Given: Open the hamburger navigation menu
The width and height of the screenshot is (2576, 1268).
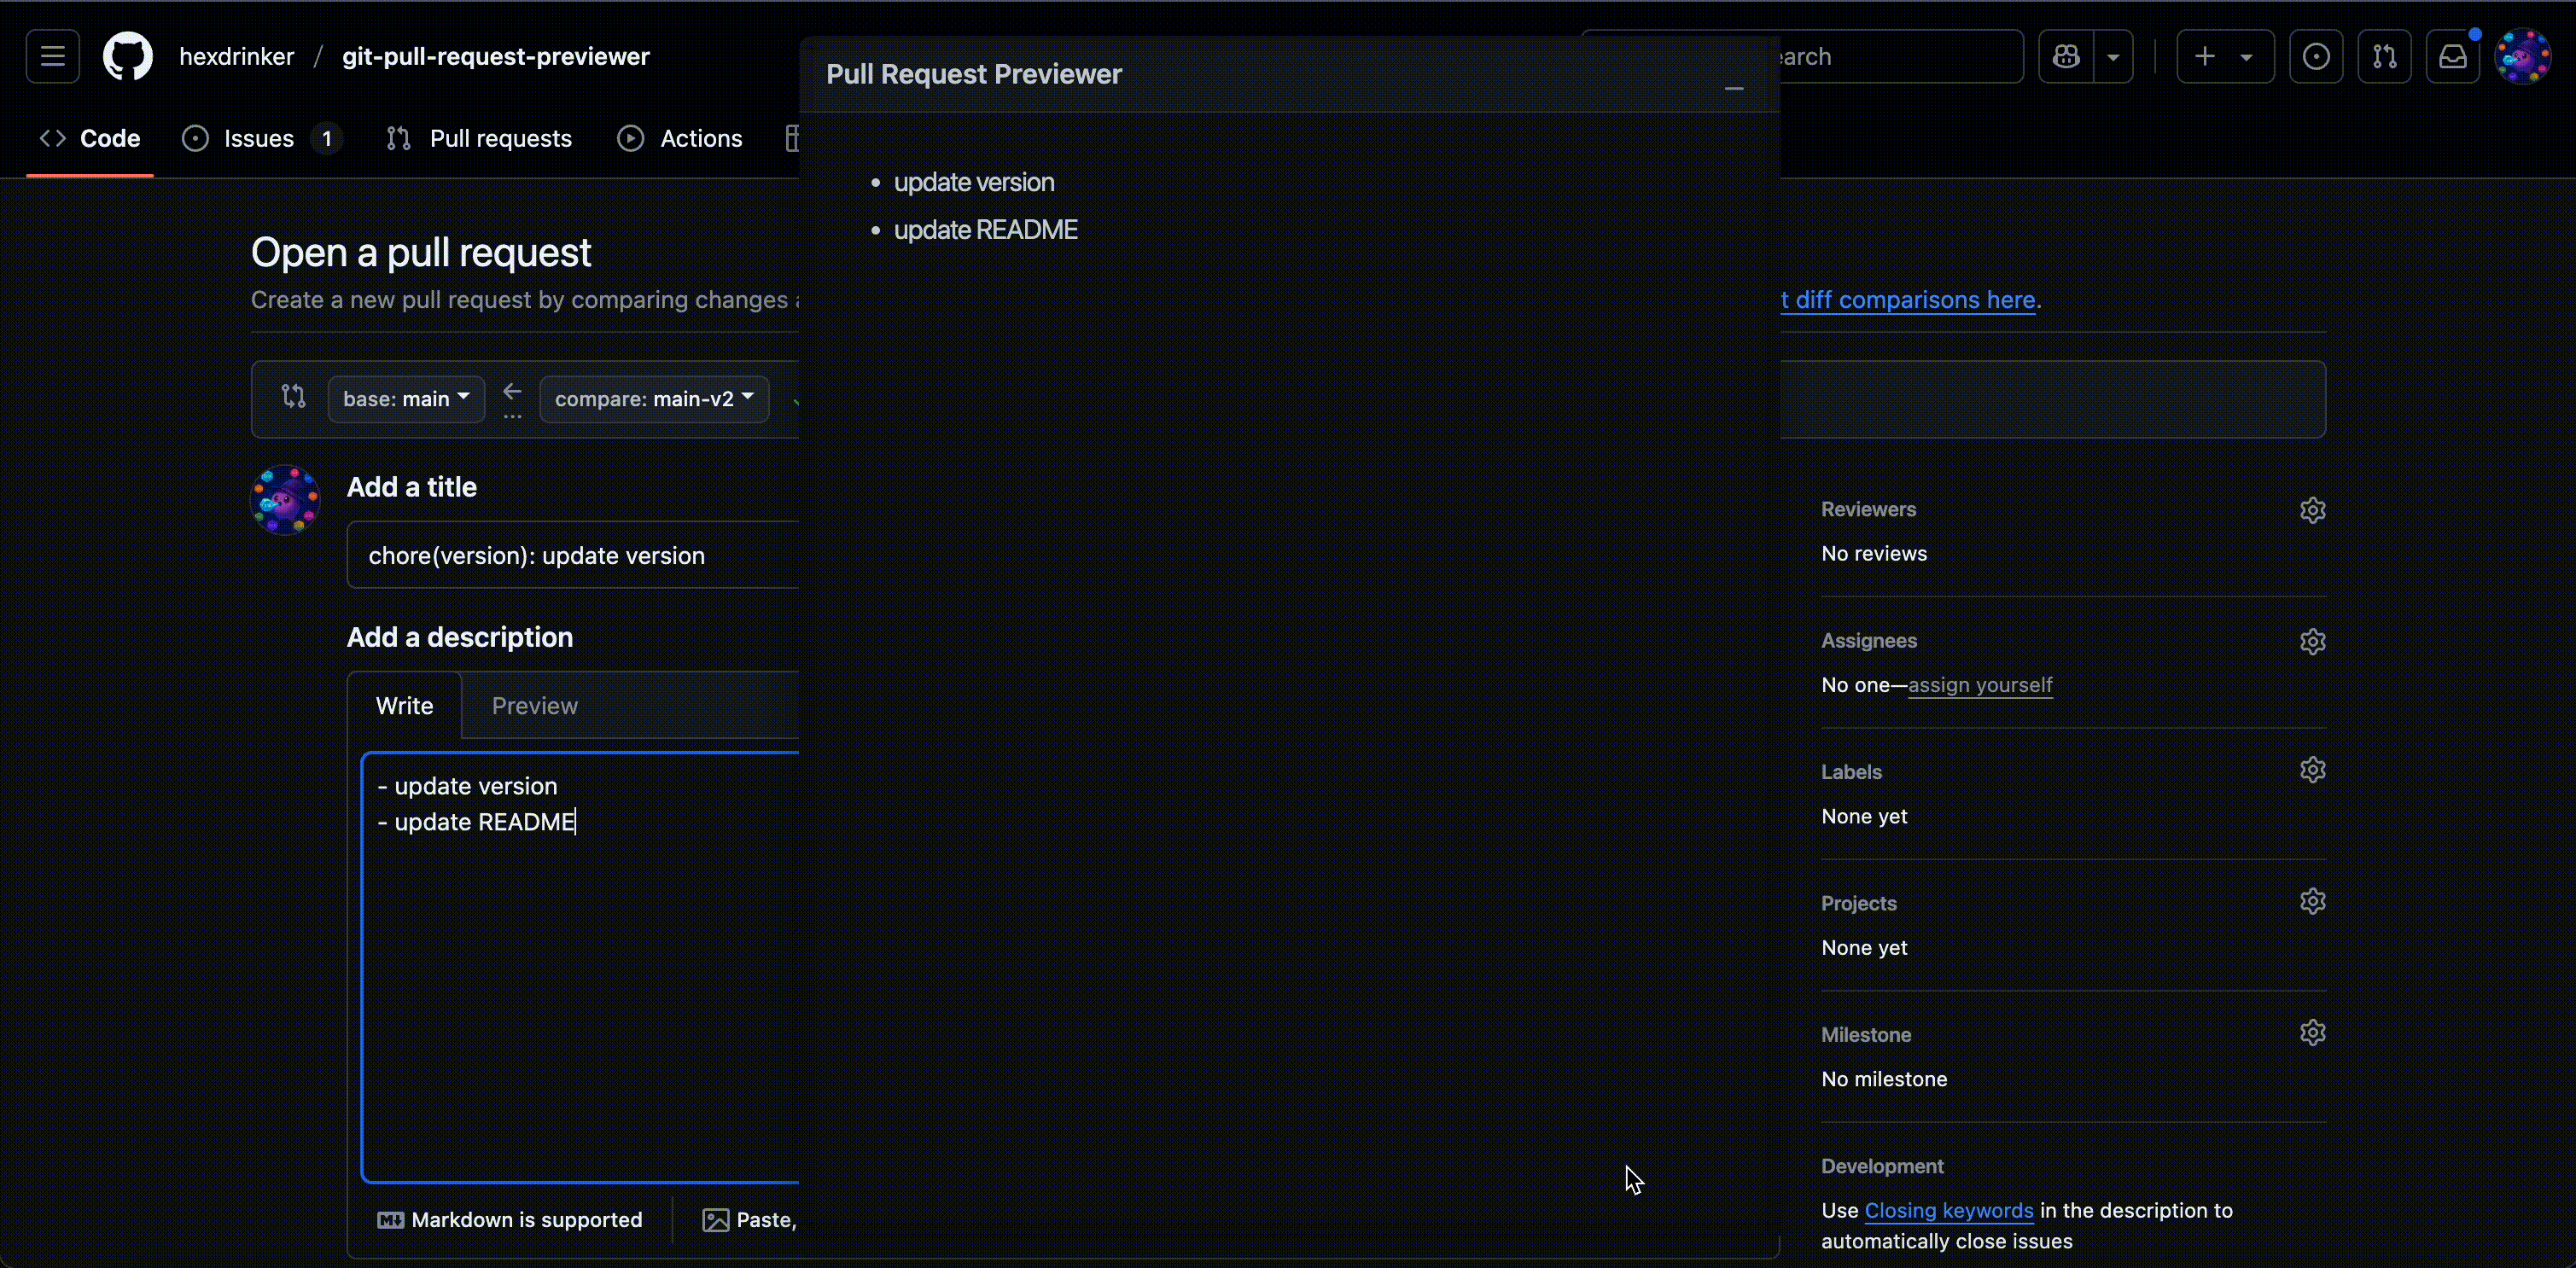Looking at the screenshot, I should (52, 56).
